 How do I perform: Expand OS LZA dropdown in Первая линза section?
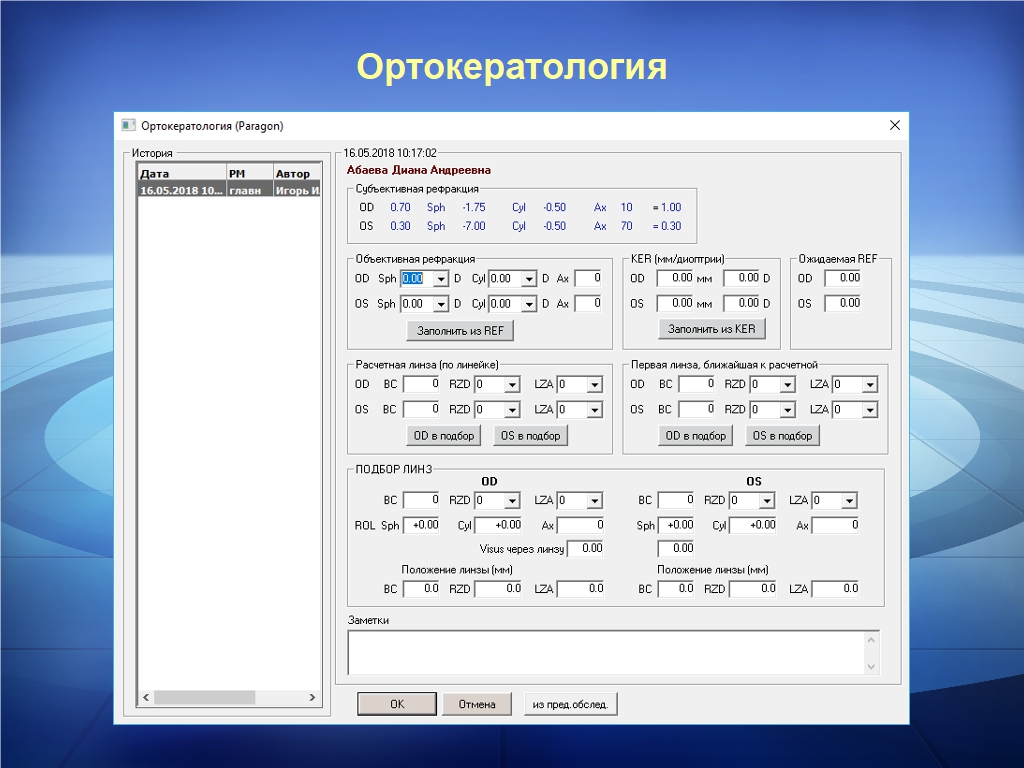(869, 410)
